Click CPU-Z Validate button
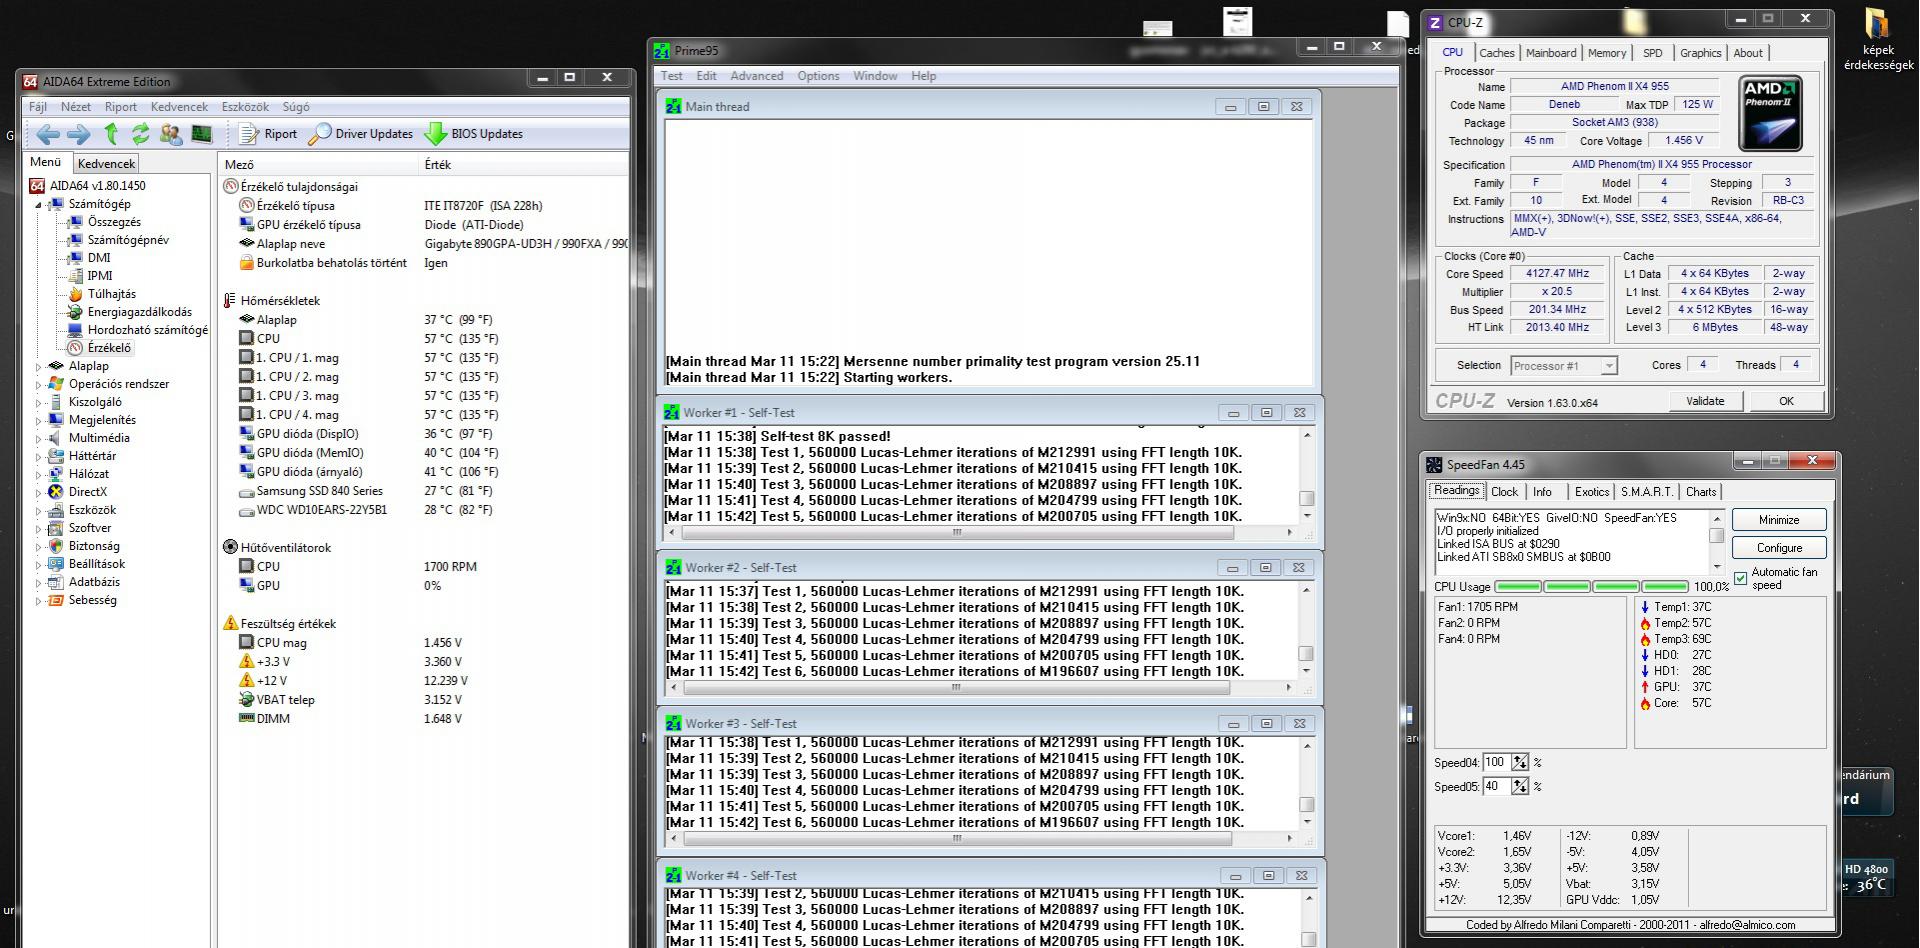This screenshot has height=948, width=1920. pos(1705,401)
